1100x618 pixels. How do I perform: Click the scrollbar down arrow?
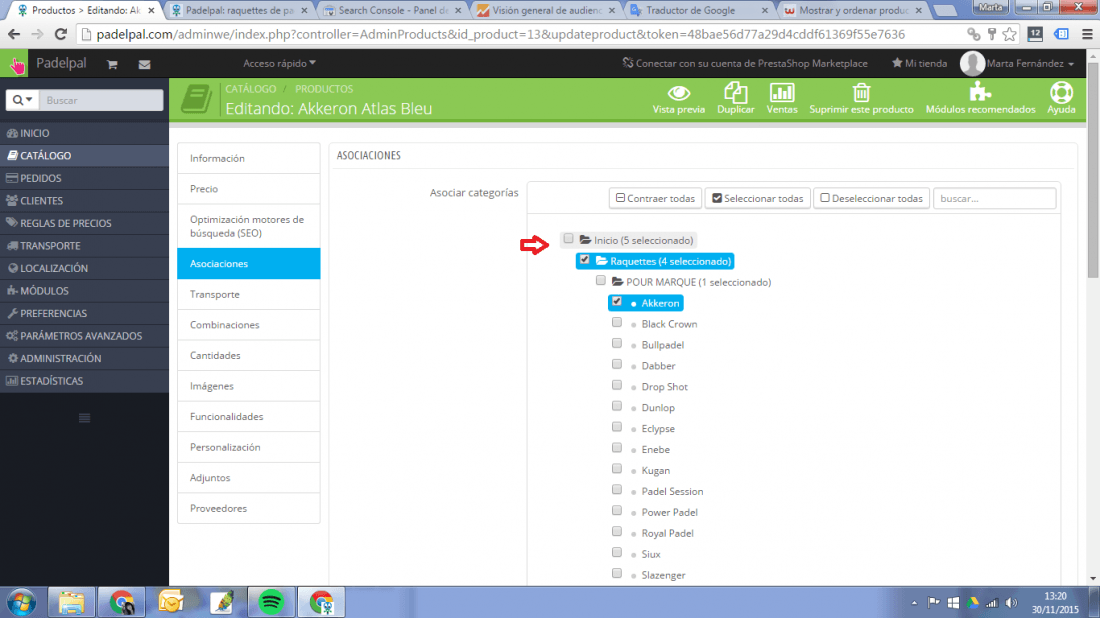point(1093,579)
